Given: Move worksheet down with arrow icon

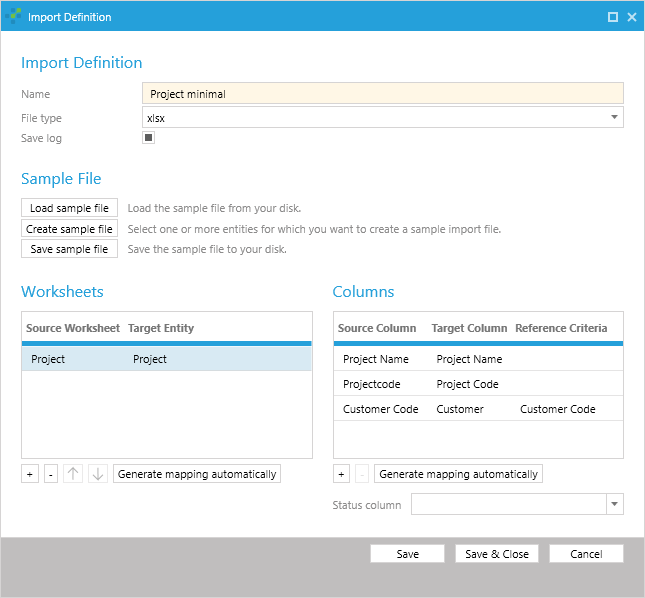Looking at the screenshot, I should (x=97, y=474).
